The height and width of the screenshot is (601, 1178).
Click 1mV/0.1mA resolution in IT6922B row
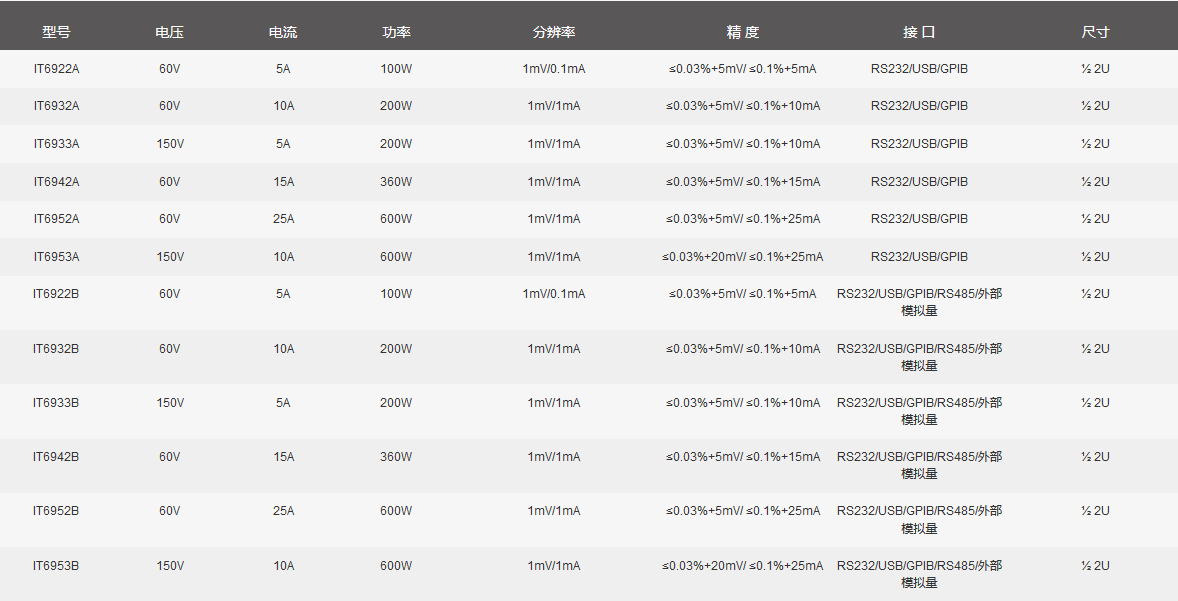pos(554,294)
